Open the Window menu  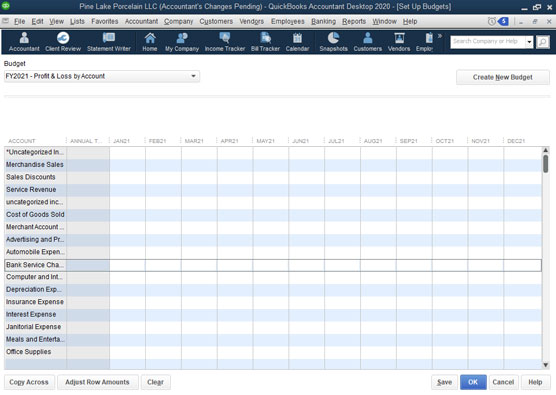(384, 22)
